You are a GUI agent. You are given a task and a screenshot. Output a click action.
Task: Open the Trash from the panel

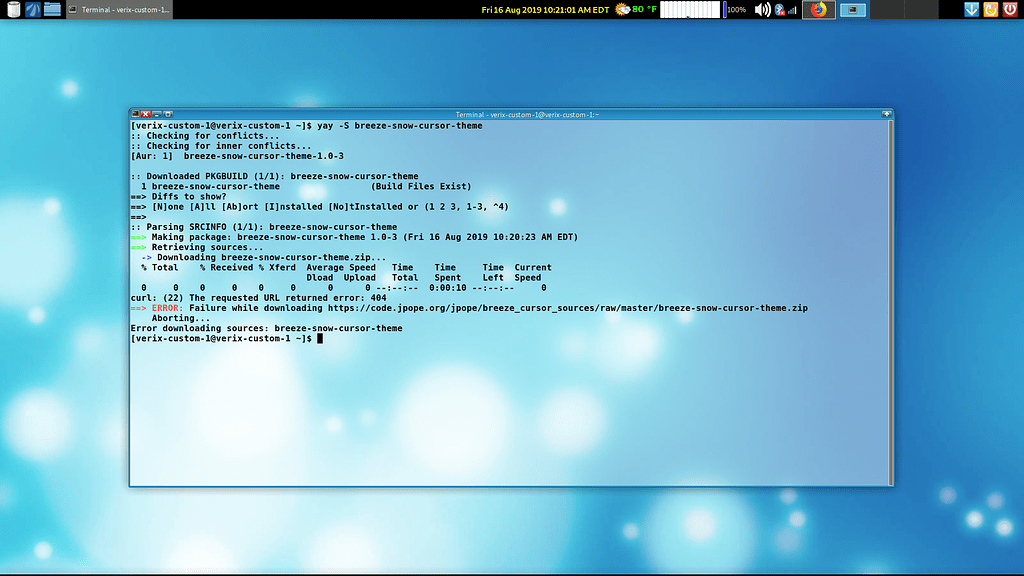pos(12,9)
